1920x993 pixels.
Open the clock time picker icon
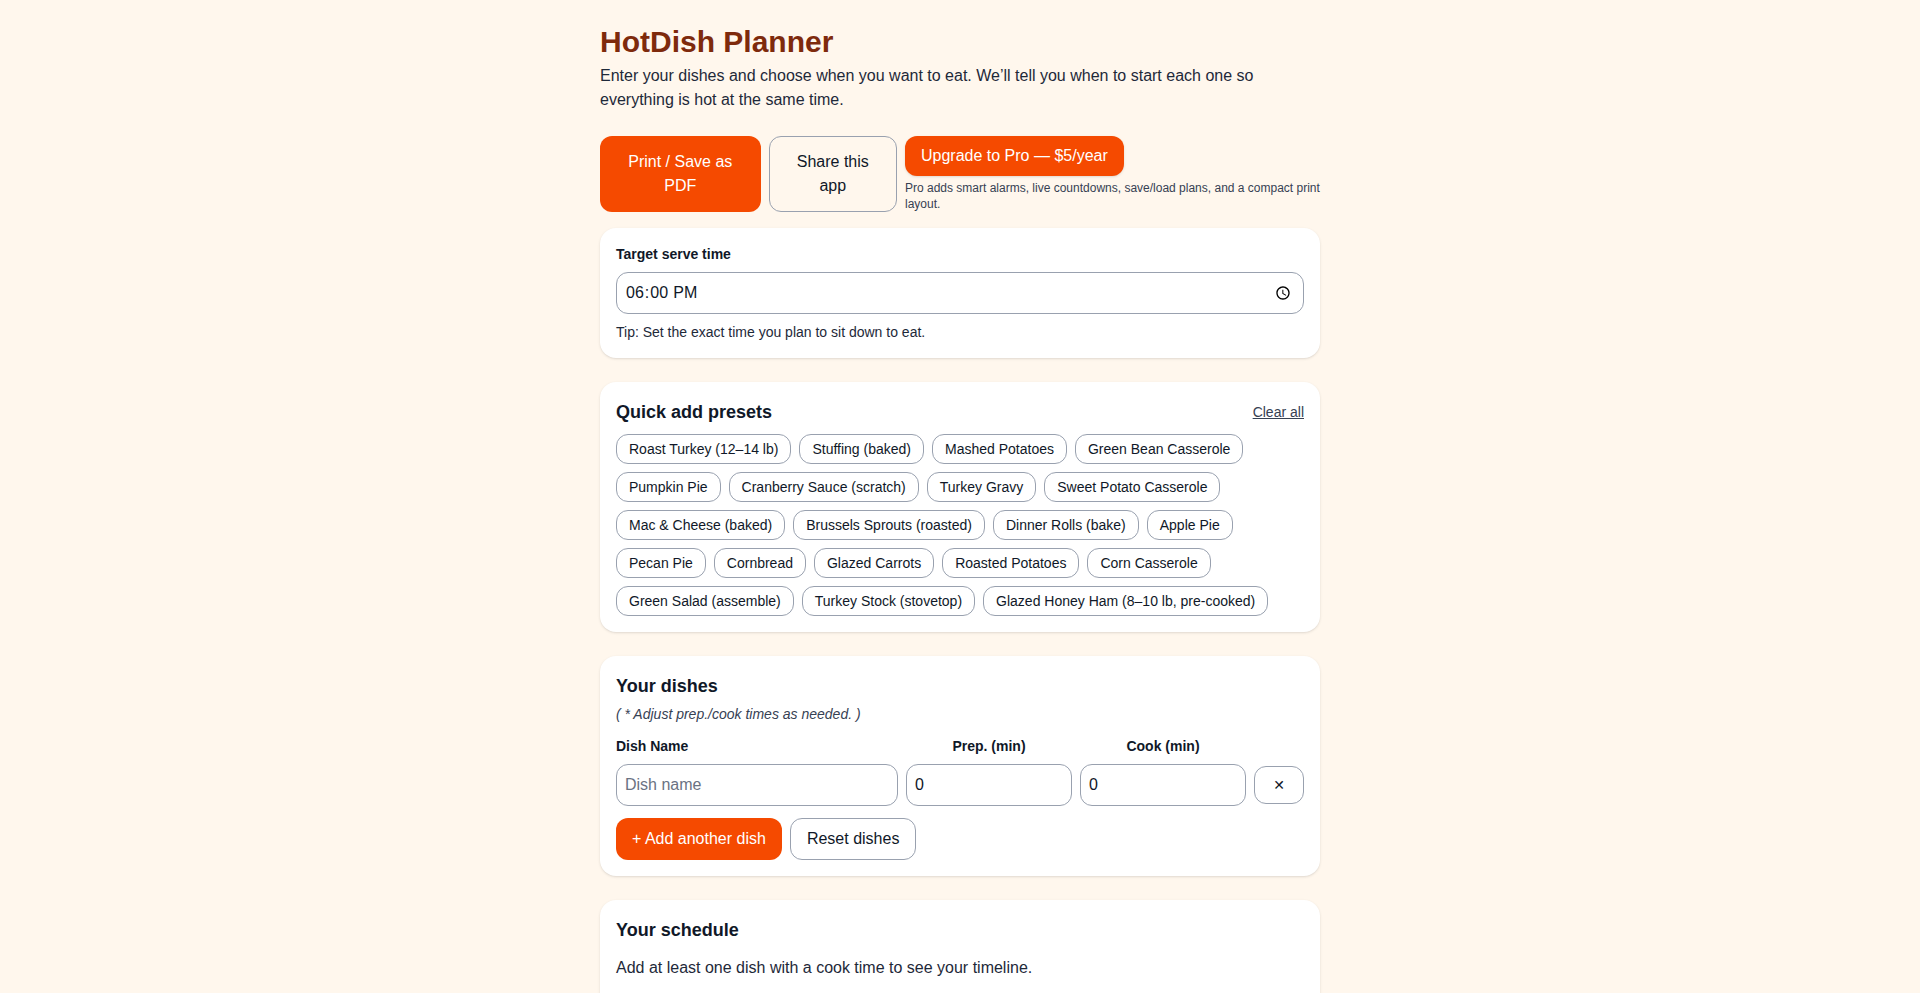coord(1282,293)
